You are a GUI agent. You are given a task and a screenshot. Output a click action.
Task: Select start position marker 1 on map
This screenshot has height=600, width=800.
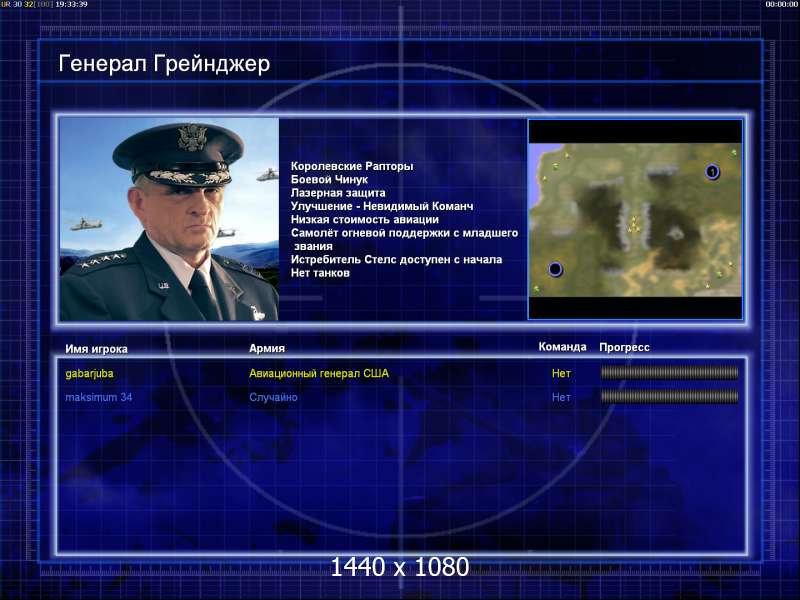[712, 172]
